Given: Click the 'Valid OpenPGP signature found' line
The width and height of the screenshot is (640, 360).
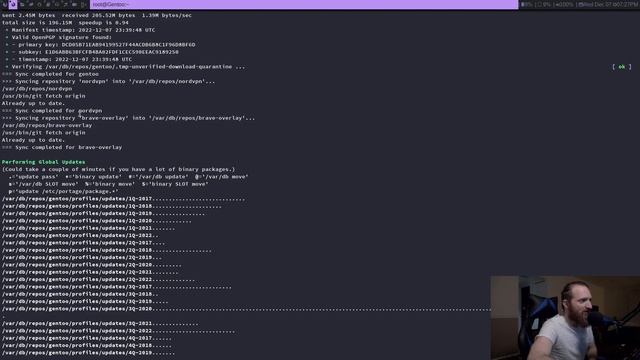Looking at the screenshot, I should point(59,37).
